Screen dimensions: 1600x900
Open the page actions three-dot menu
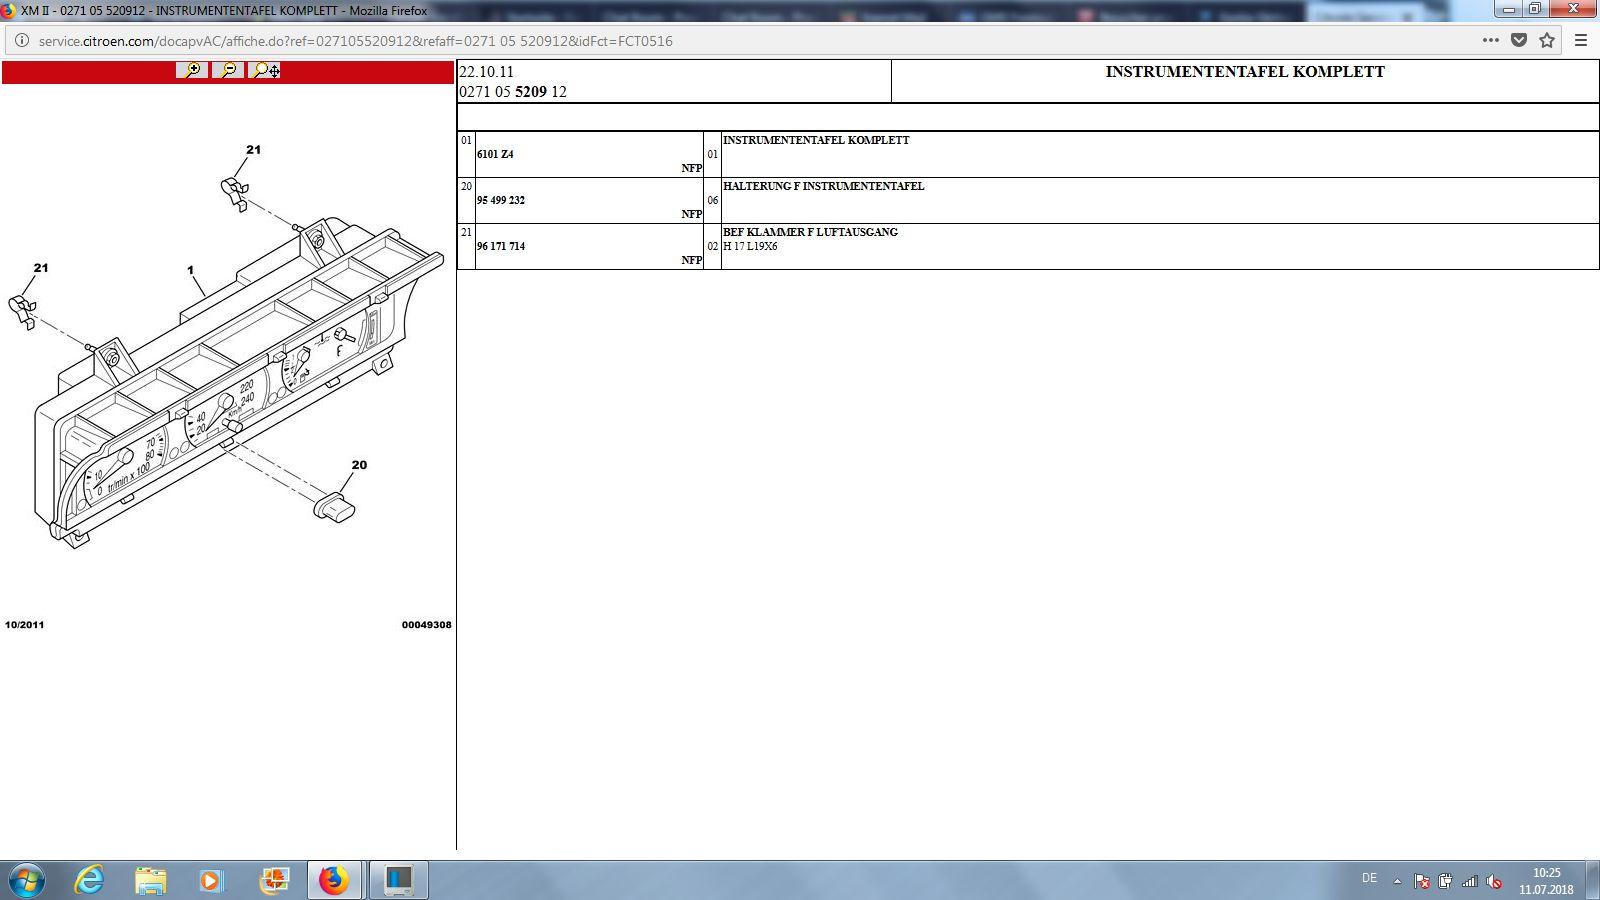coord(1490,41)
